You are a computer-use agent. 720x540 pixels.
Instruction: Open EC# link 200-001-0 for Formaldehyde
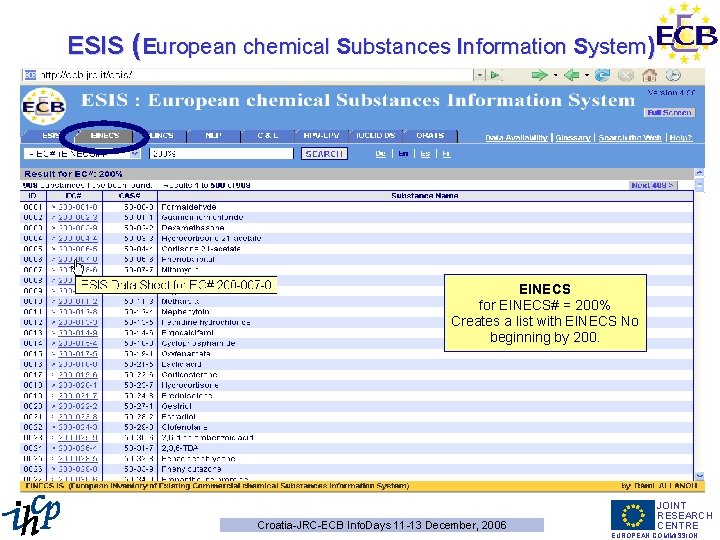pyautogui.click(x=78, y=207)
